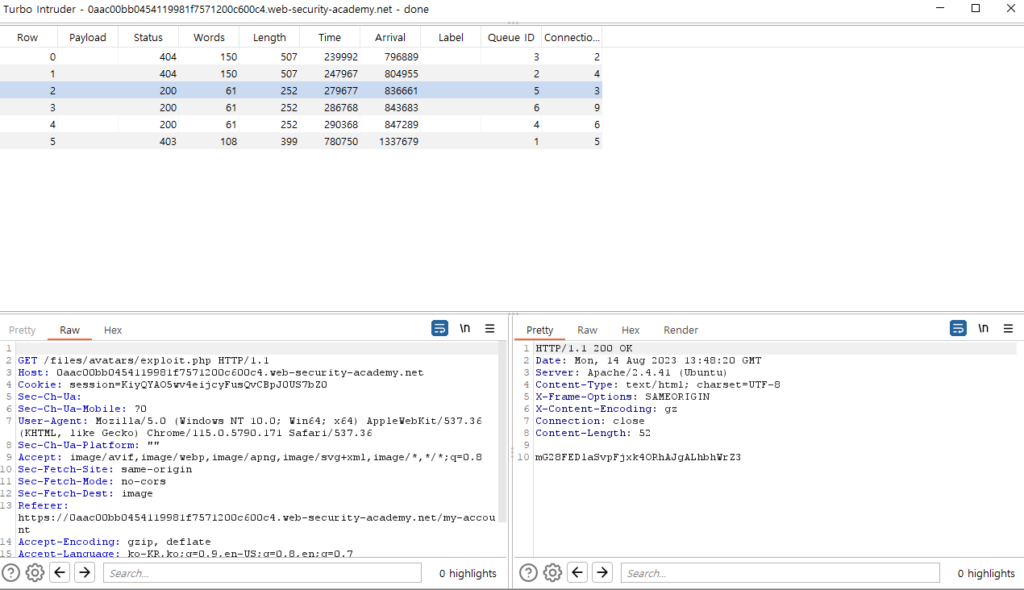1024x590 pixels.
Task: Click the User-Agent header in request
Action: pyautogui.click(x=249, y=427)
